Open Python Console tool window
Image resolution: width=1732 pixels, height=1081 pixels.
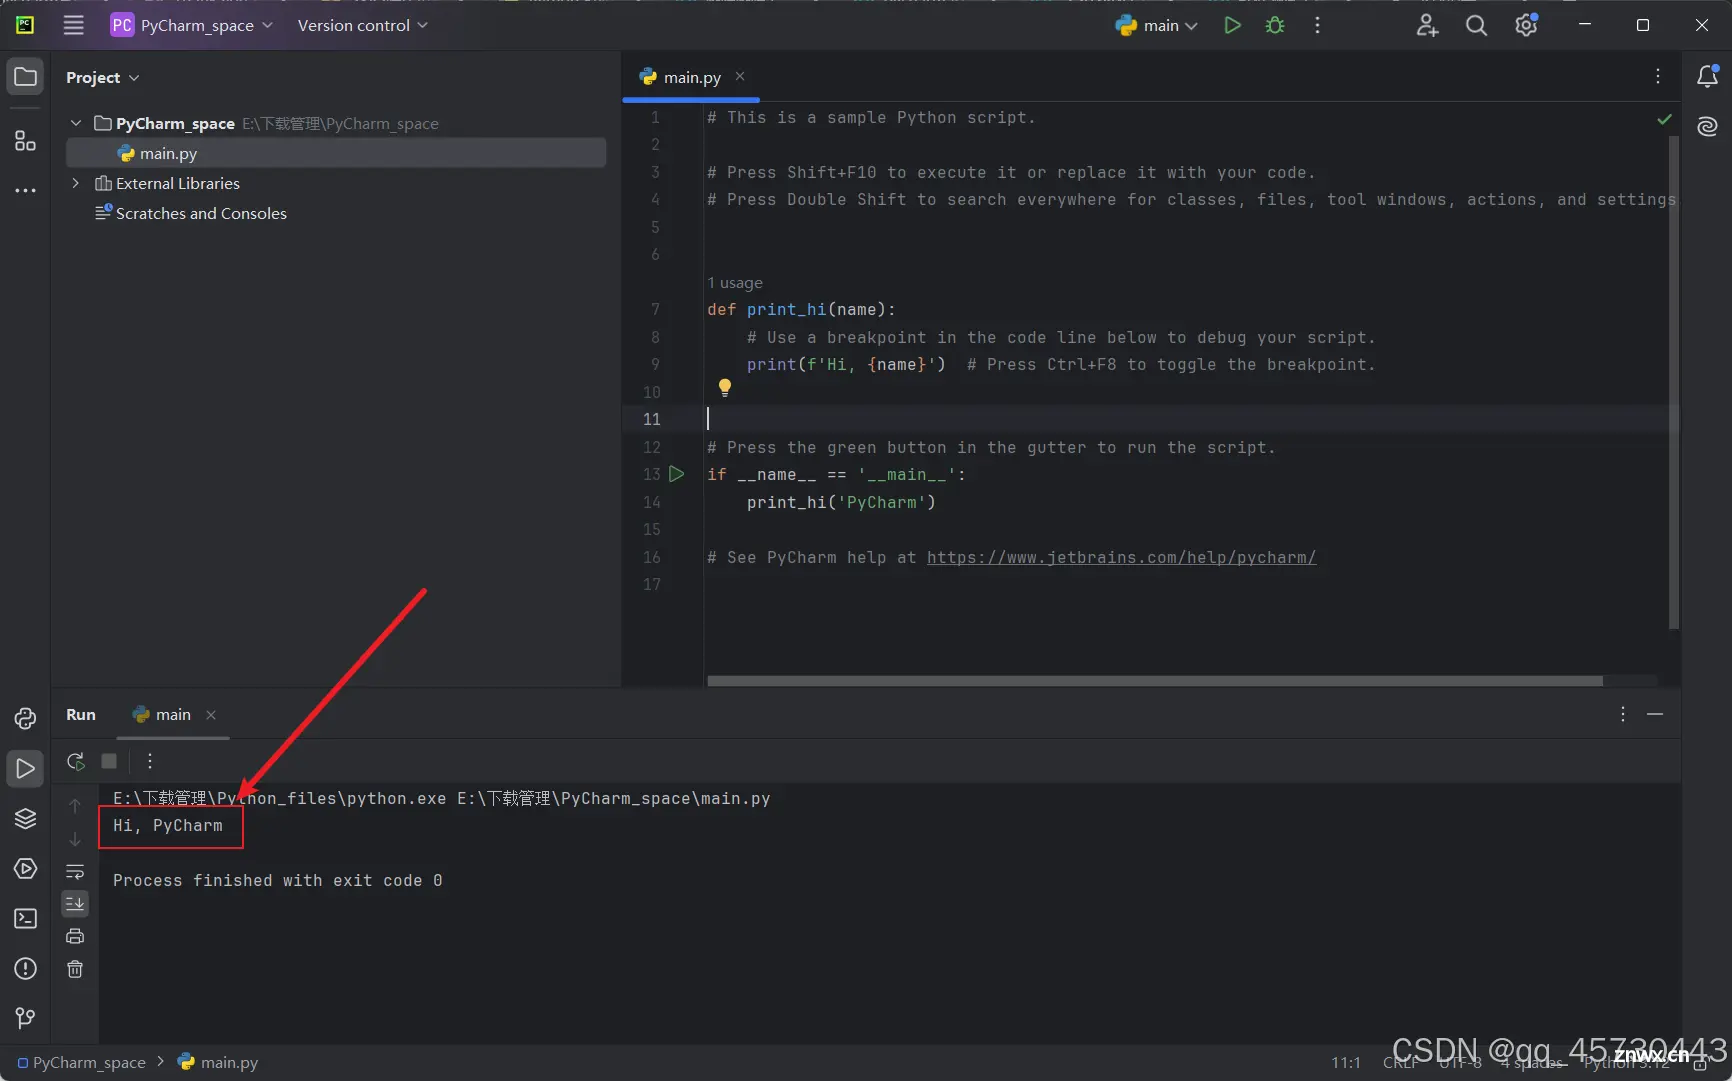[x=25, y=718]
